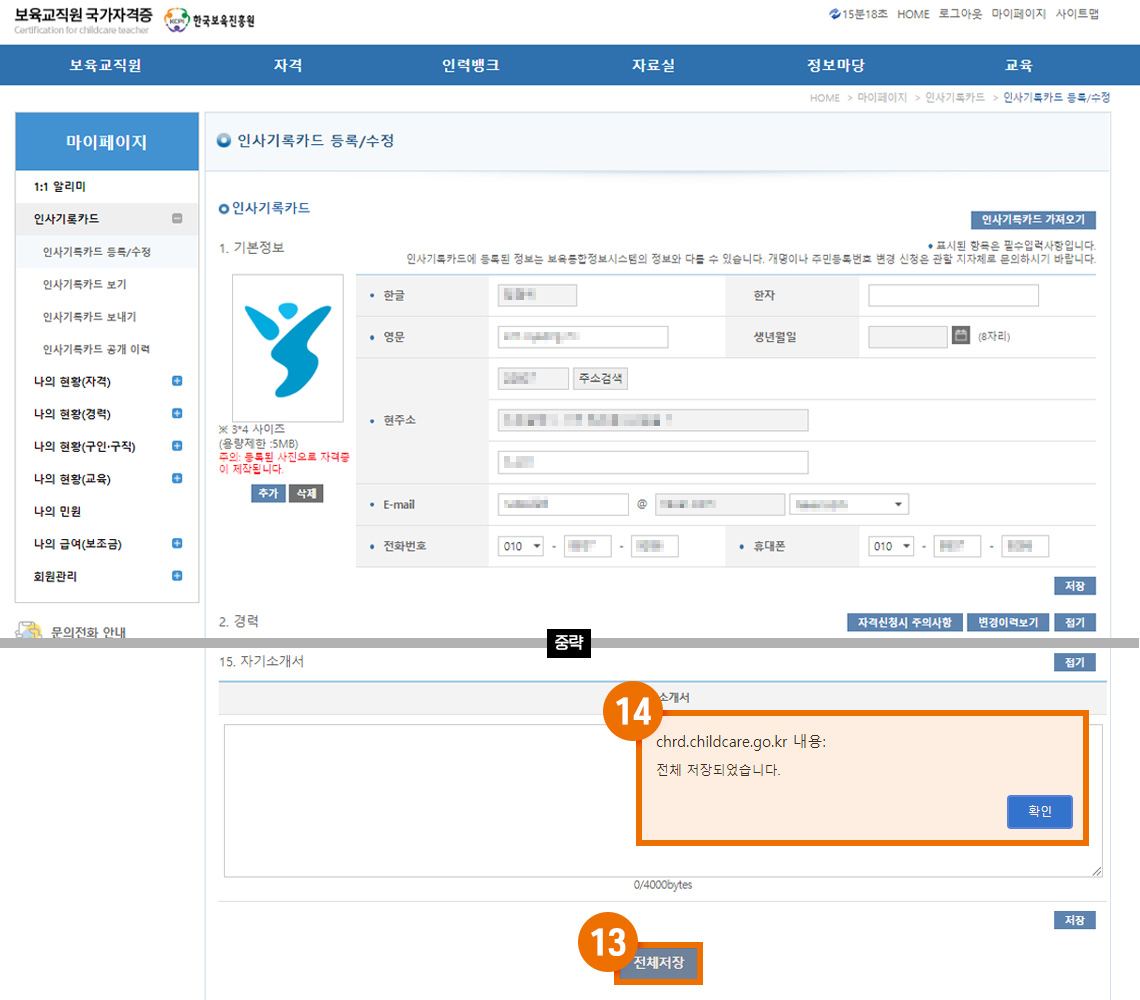Click the 인사기록카드 가져오기 button
Image resolution: width=1140 pixels, height=1000 pixels.
(1033, 220)
